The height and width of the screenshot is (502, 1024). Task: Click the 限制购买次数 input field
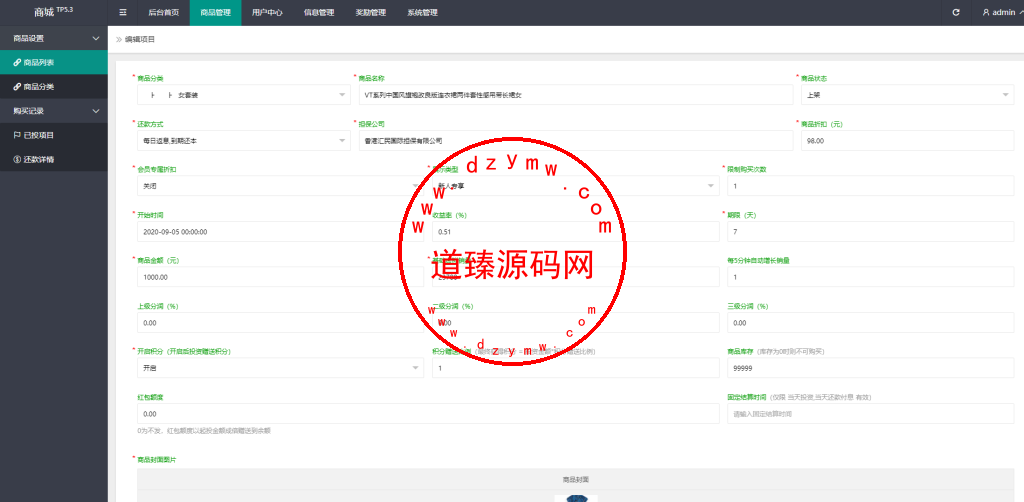[871, 186]
